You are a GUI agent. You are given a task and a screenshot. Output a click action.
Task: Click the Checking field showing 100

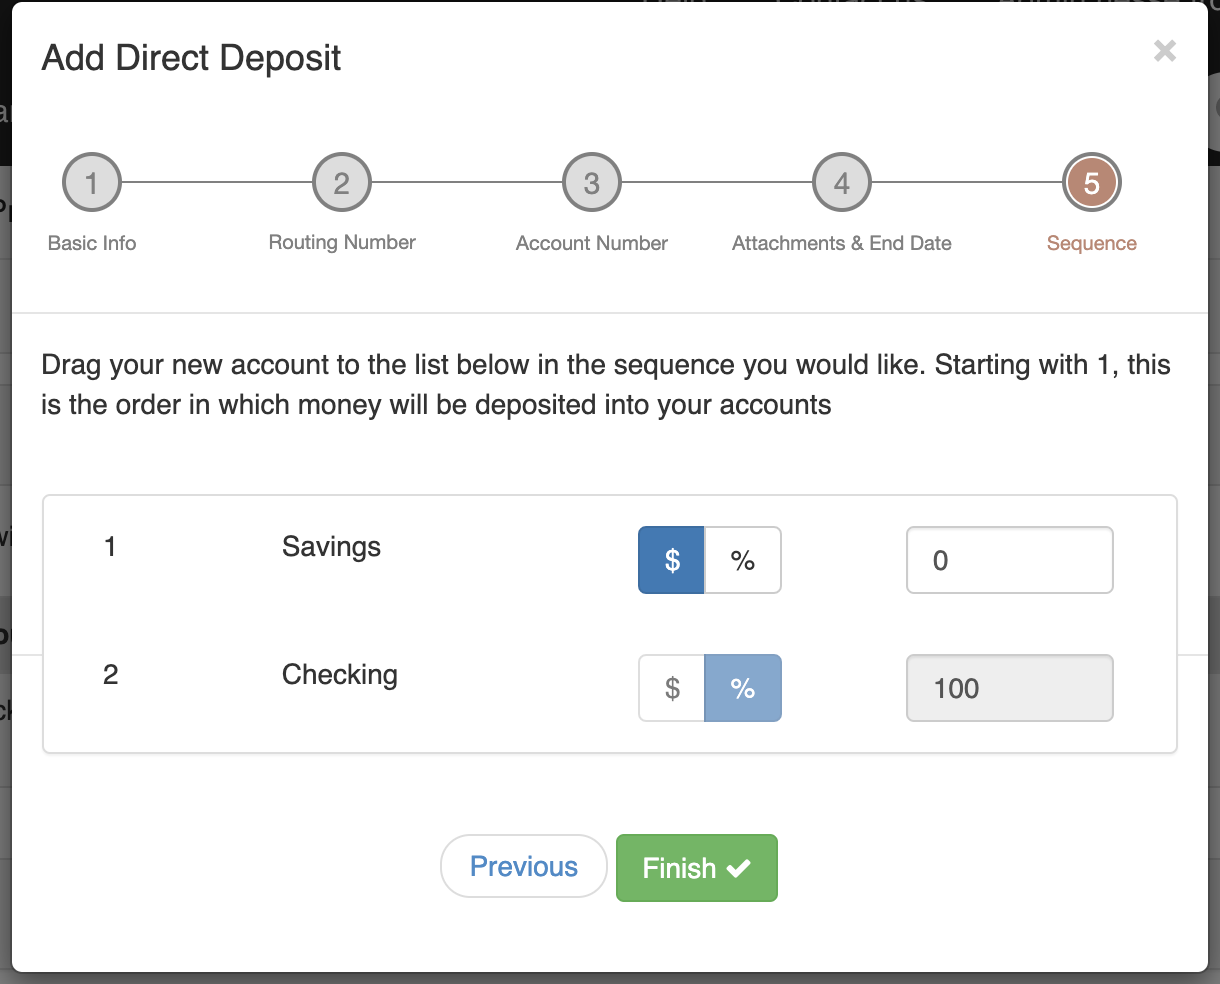[x=1009, y=688]
